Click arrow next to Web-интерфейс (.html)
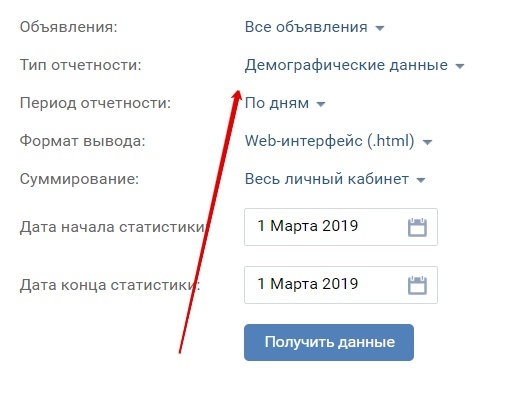The image size is (505, 395). coord(427,142)
